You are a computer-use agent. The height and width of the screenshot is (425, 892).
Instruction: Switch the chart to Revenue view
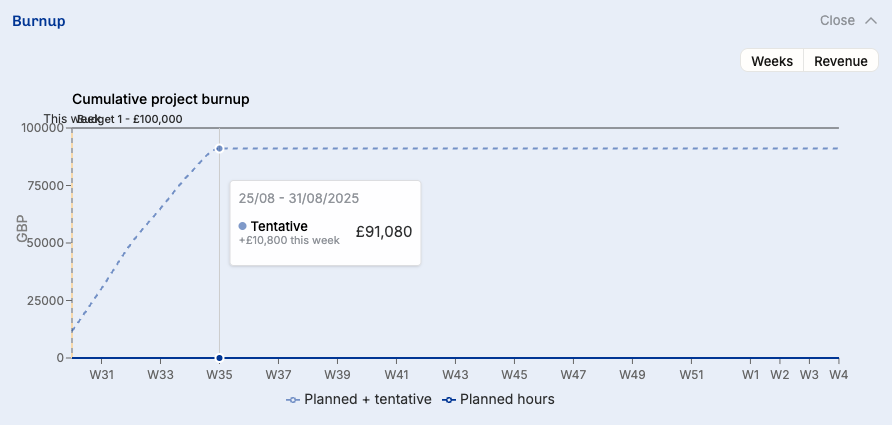click(840, 61)
